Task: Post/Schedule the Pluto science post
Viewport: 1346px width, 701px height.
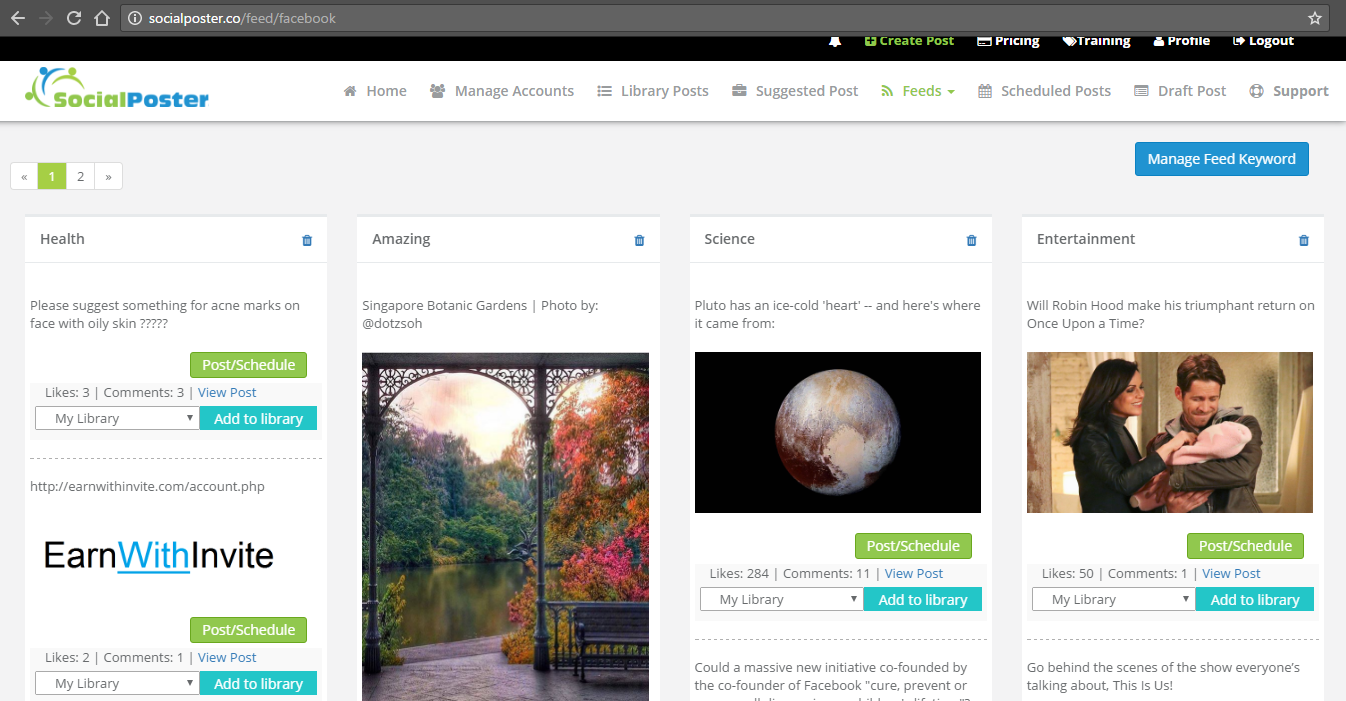Action: pyautogui.click(x=912, y=546)
